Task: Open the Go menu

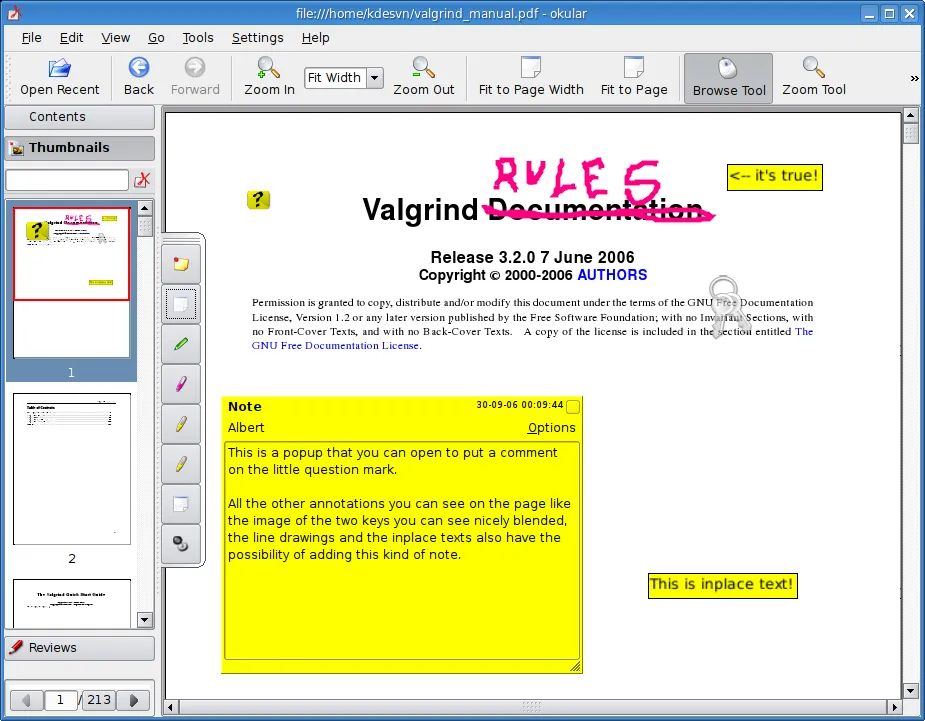Action: (156, 38)
